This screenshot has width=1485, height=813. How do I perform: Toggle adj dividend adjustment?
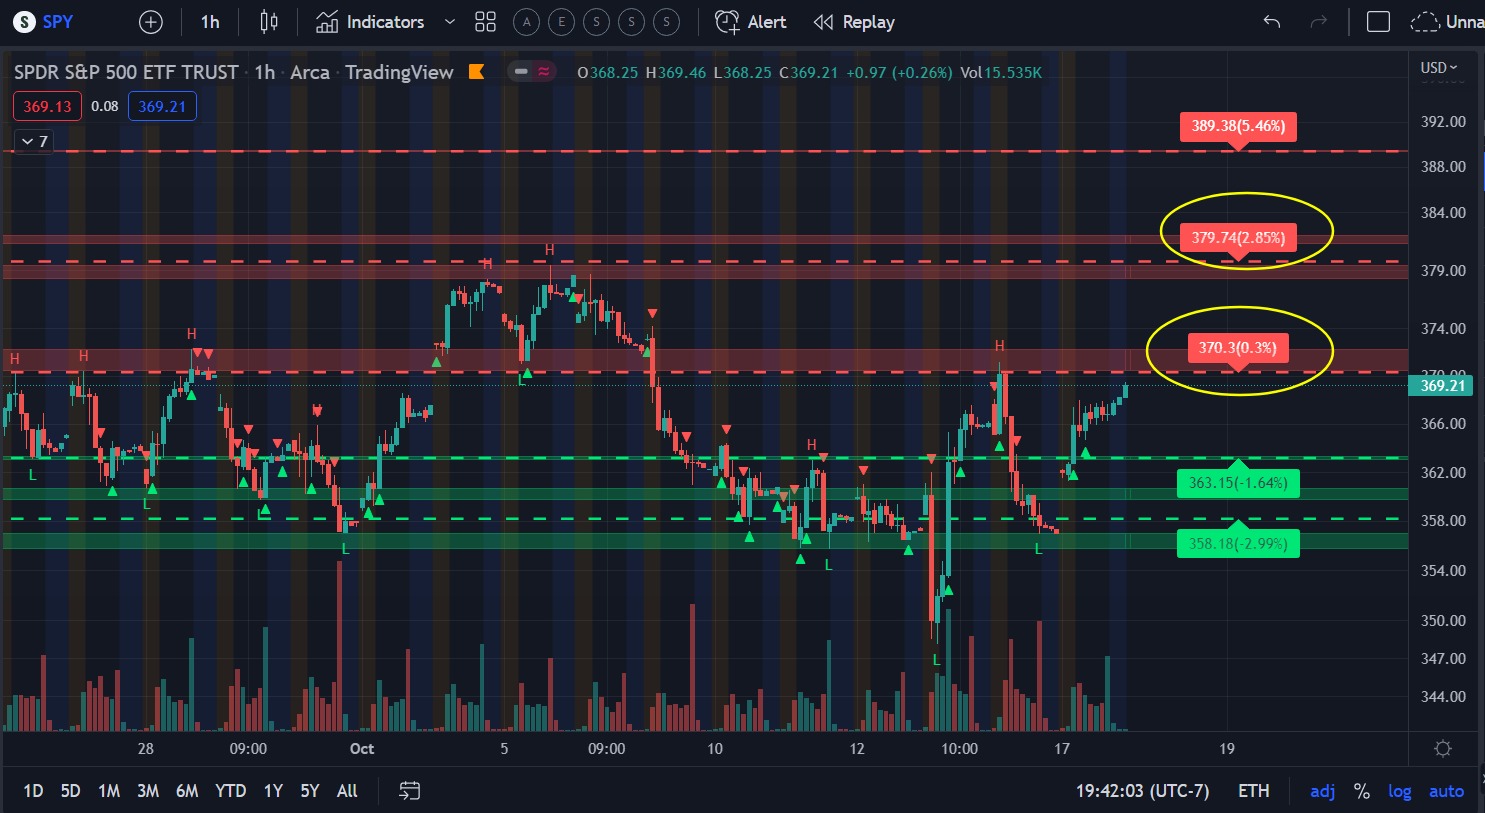click(1322, 791)
